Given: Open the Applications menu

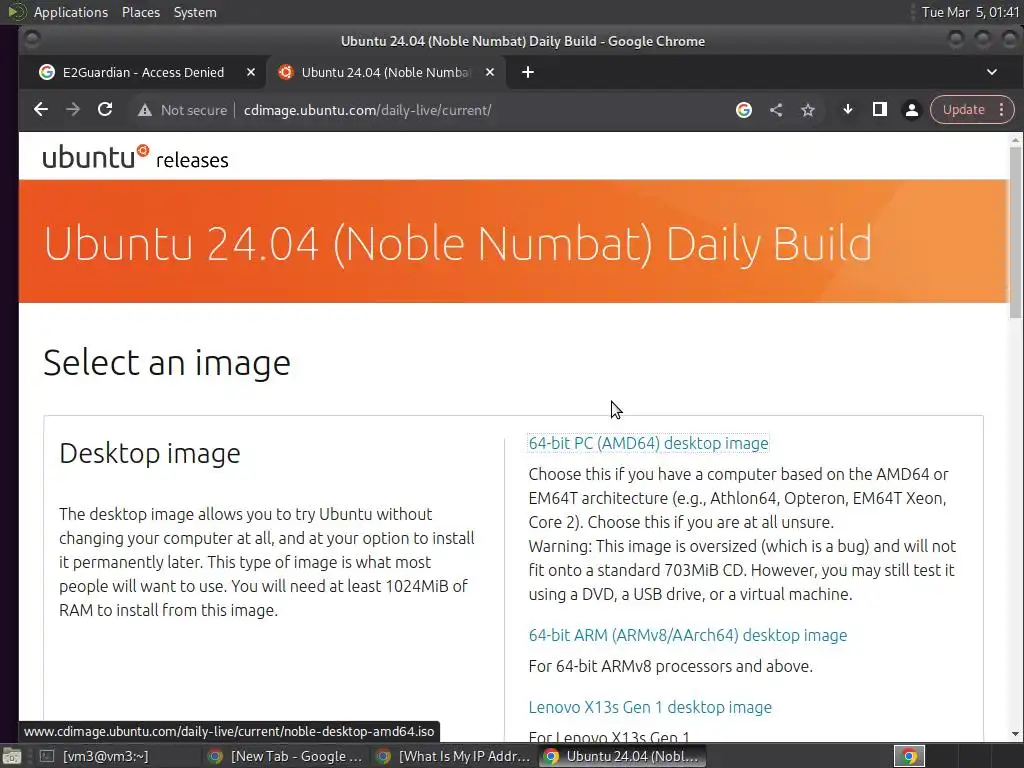Looking at the screenshot, I should 71,12.
